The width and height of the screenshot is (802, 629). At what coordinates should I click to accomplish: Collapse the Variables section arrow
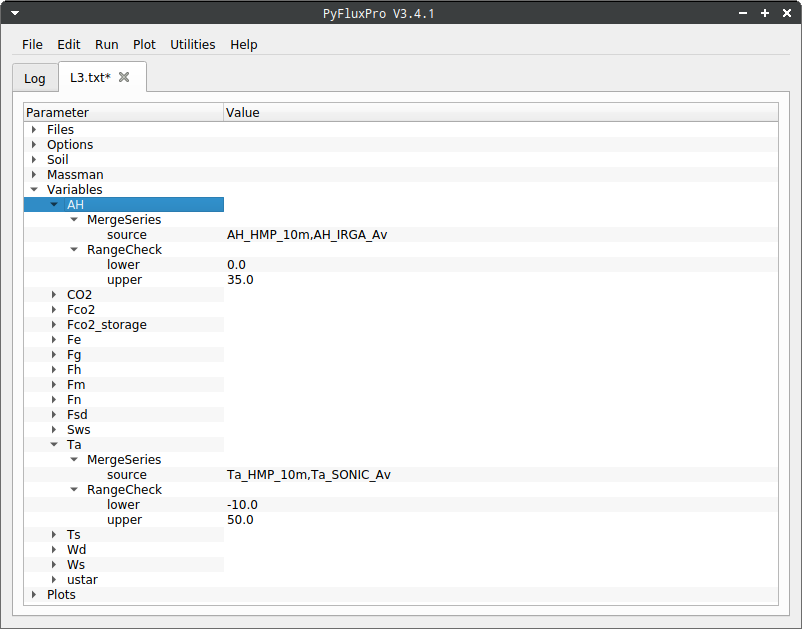34,190
